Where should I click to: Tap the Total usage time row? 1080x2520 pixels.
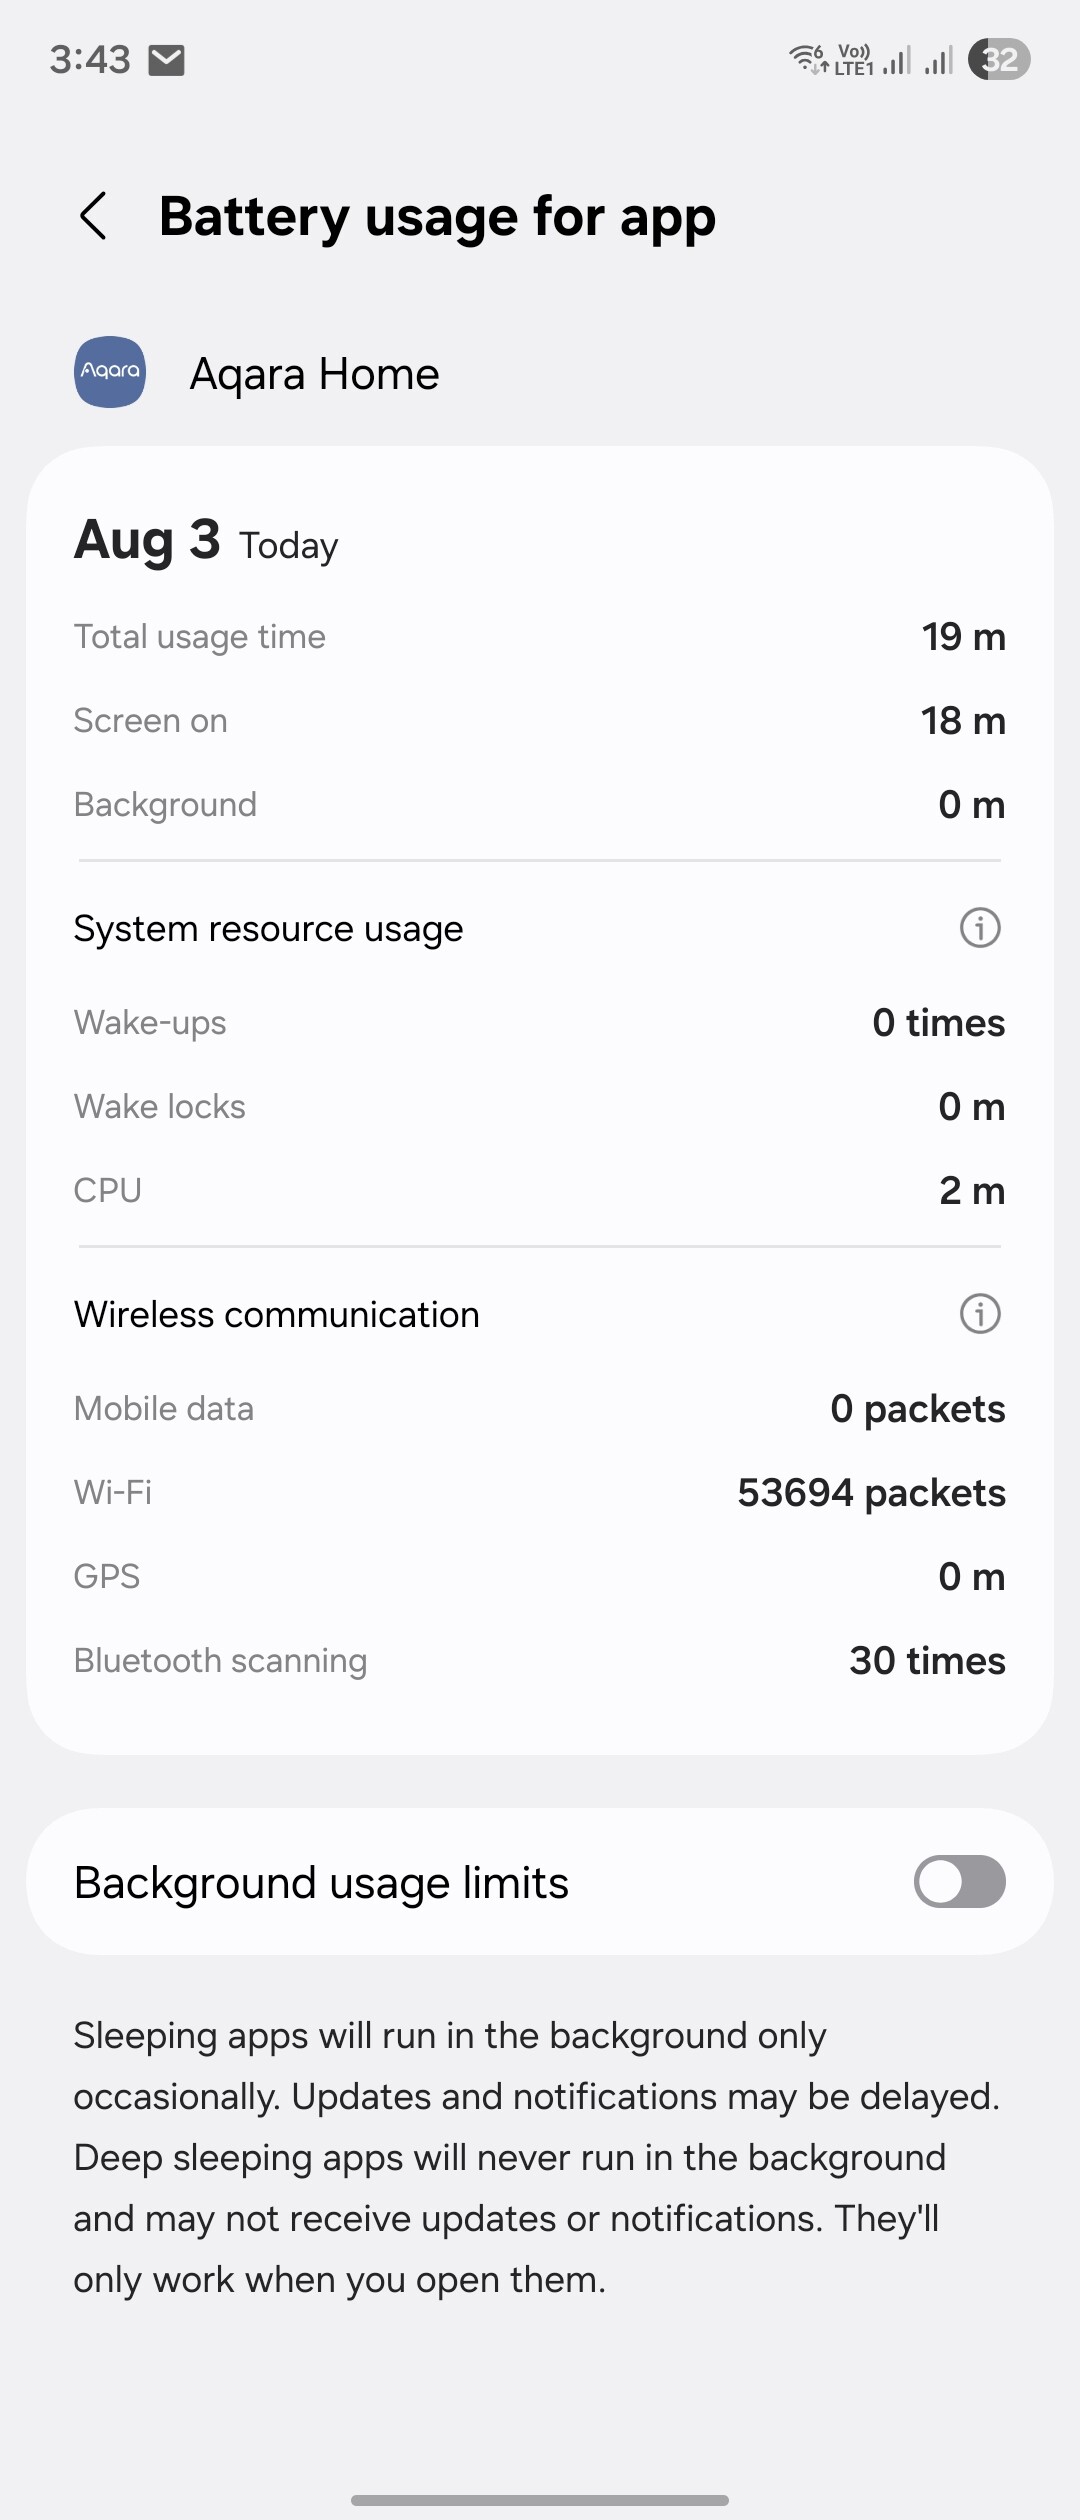click(x=540, y=637)
